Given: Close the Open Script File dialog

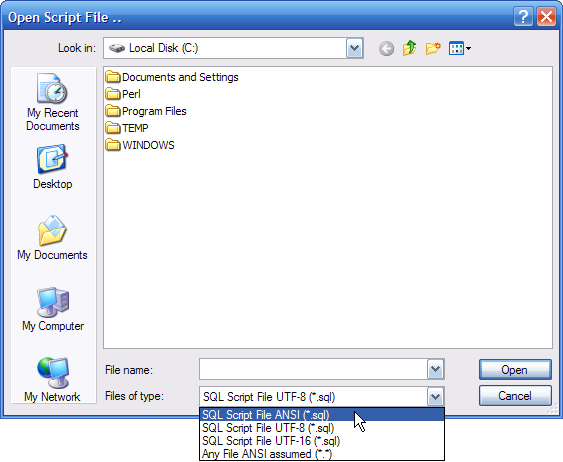Looking at the screenshot, I should [x=546, y=17].
